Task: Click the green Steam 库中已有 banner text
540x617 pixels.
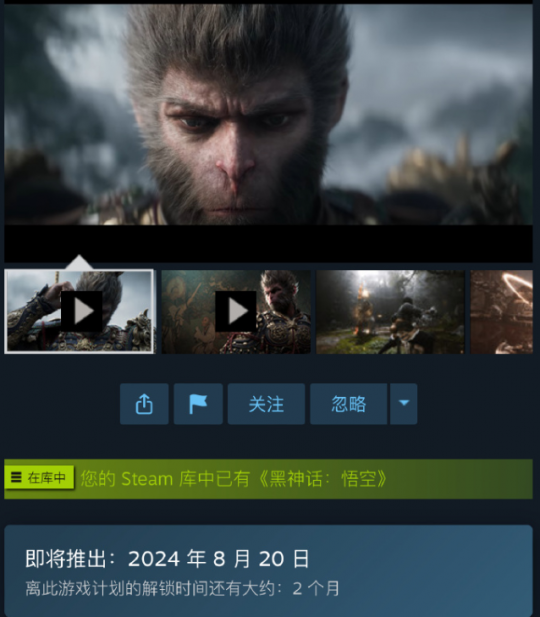Action: (x=234, y=479)
